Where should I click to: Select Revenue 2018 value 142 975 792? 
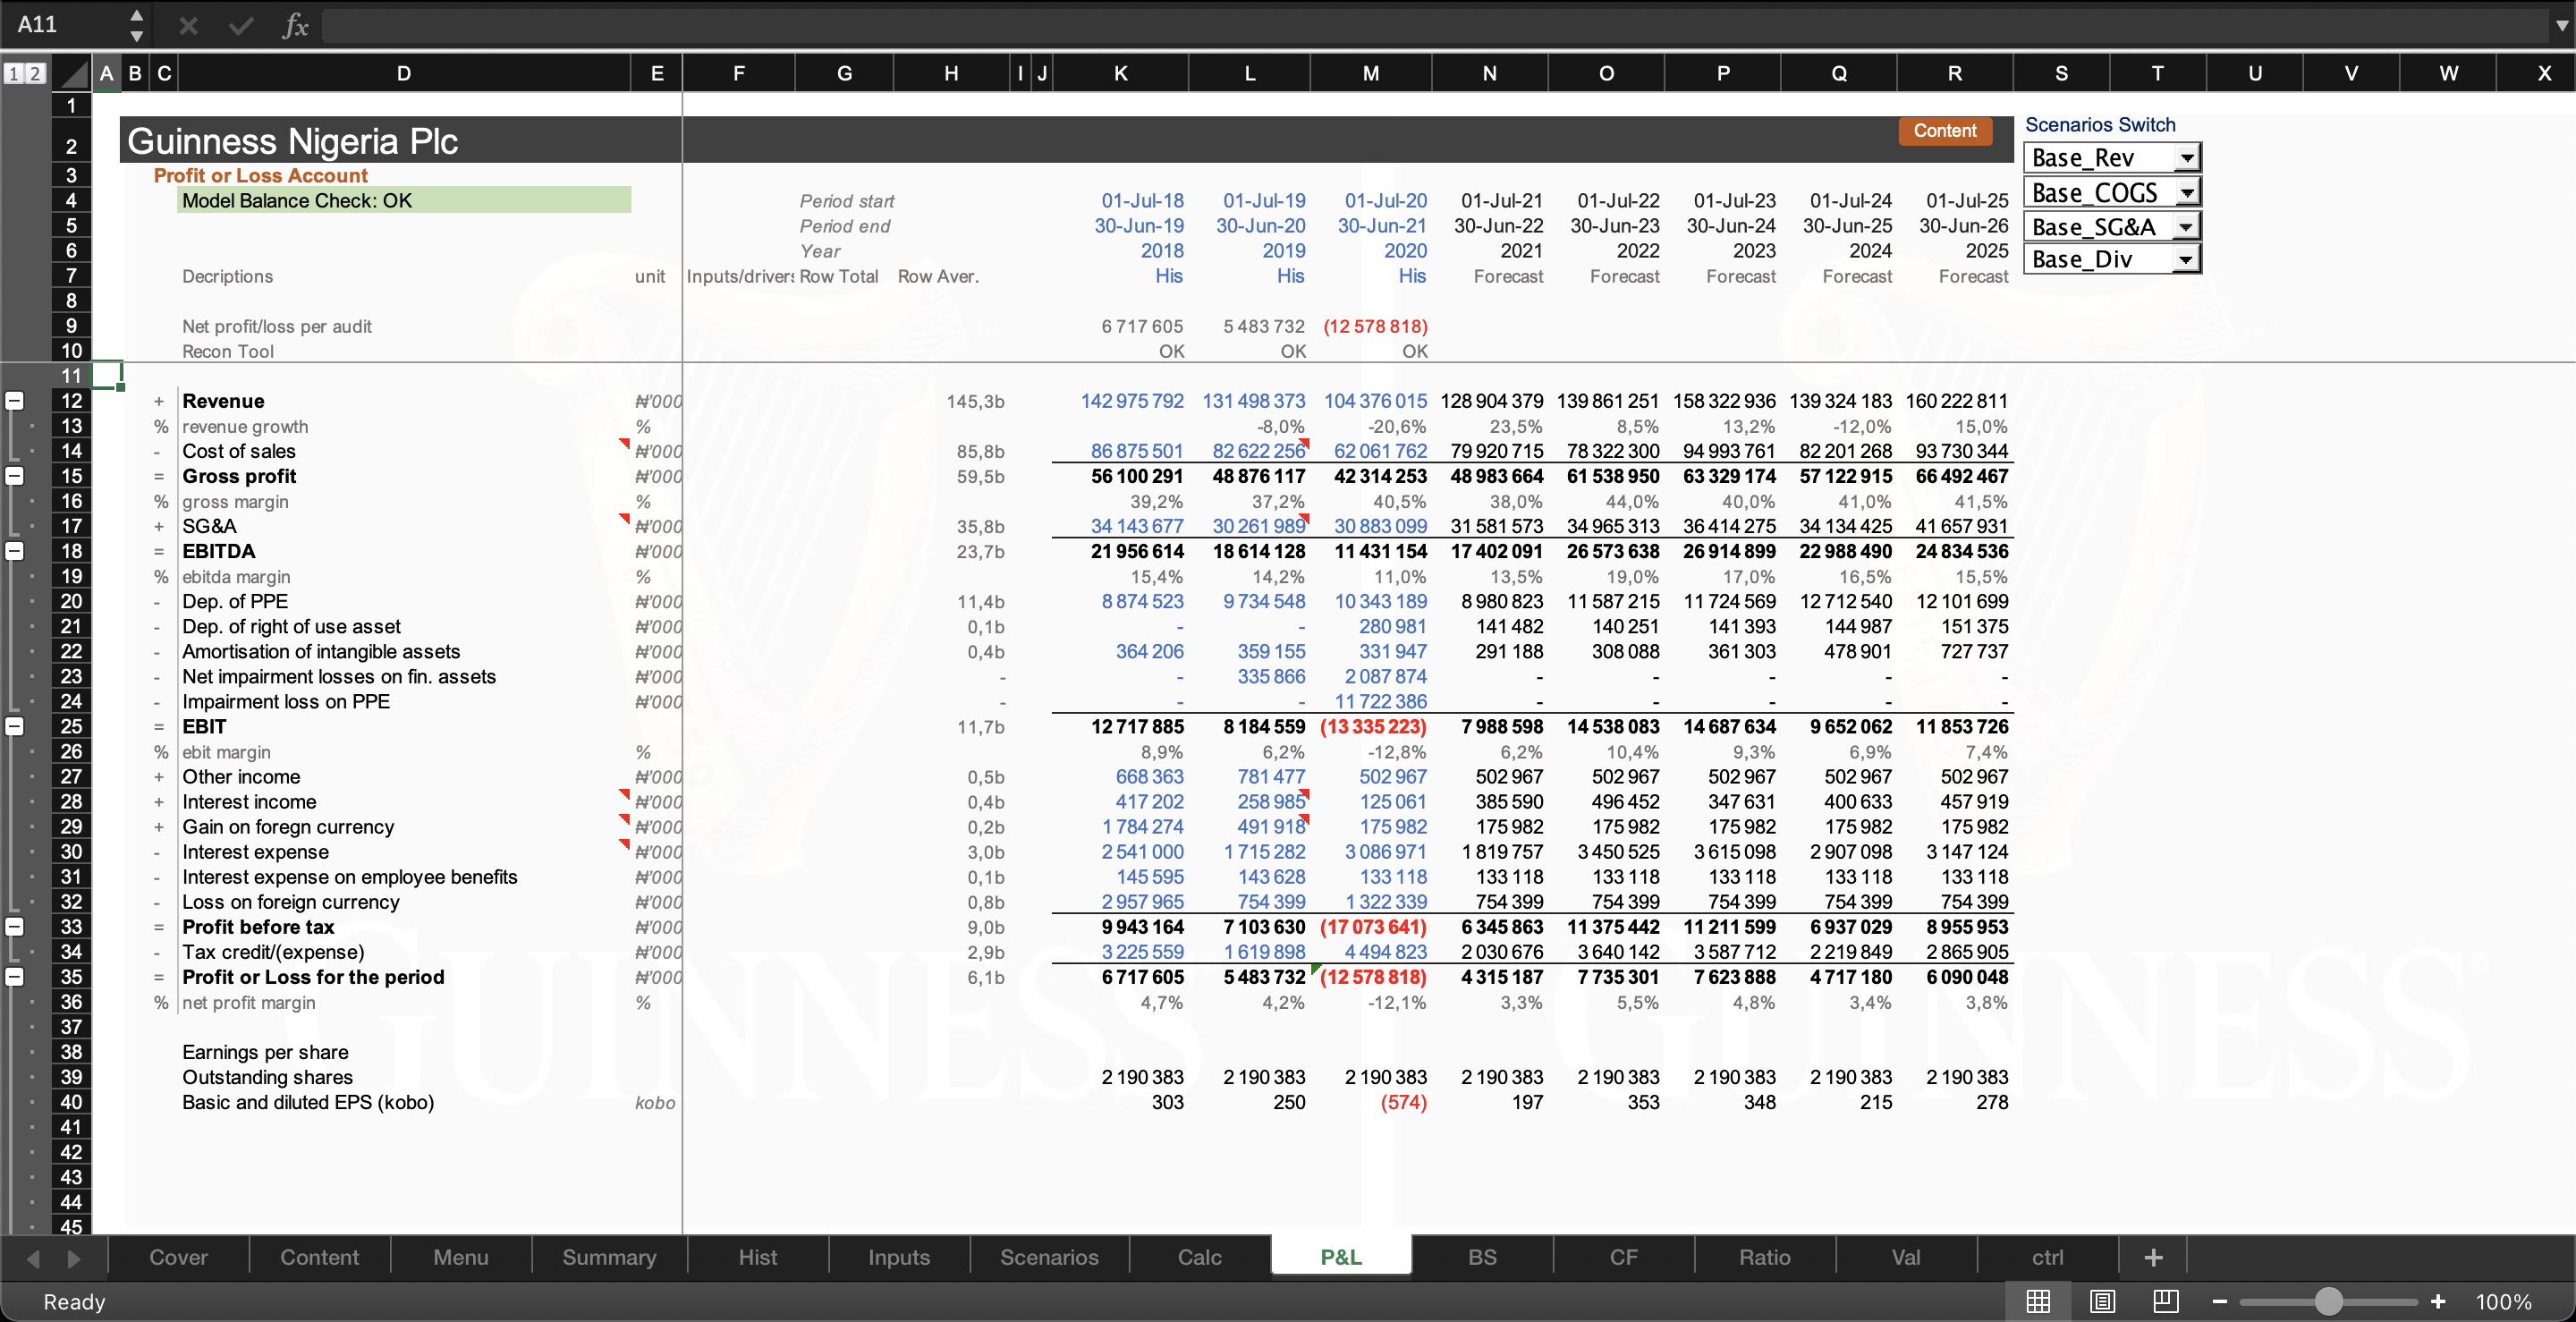point(1121,401)
